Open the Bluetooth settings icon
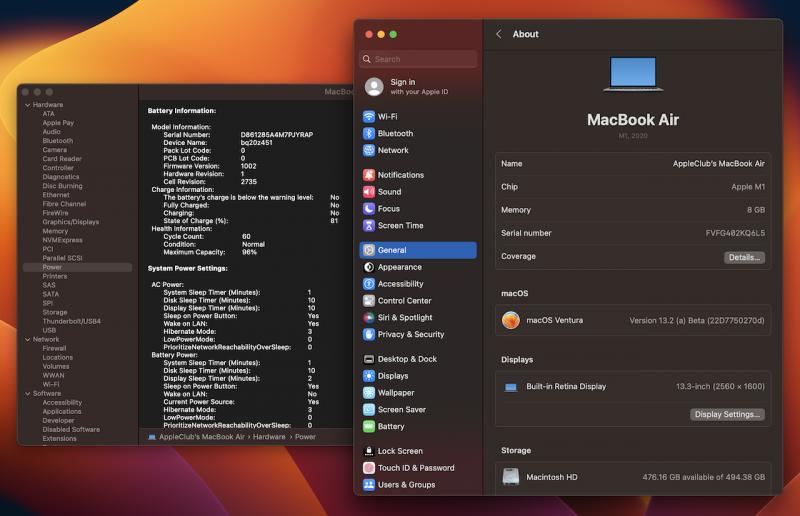The height and width of the screenshot is (516, 800). [x=368, y=133]
